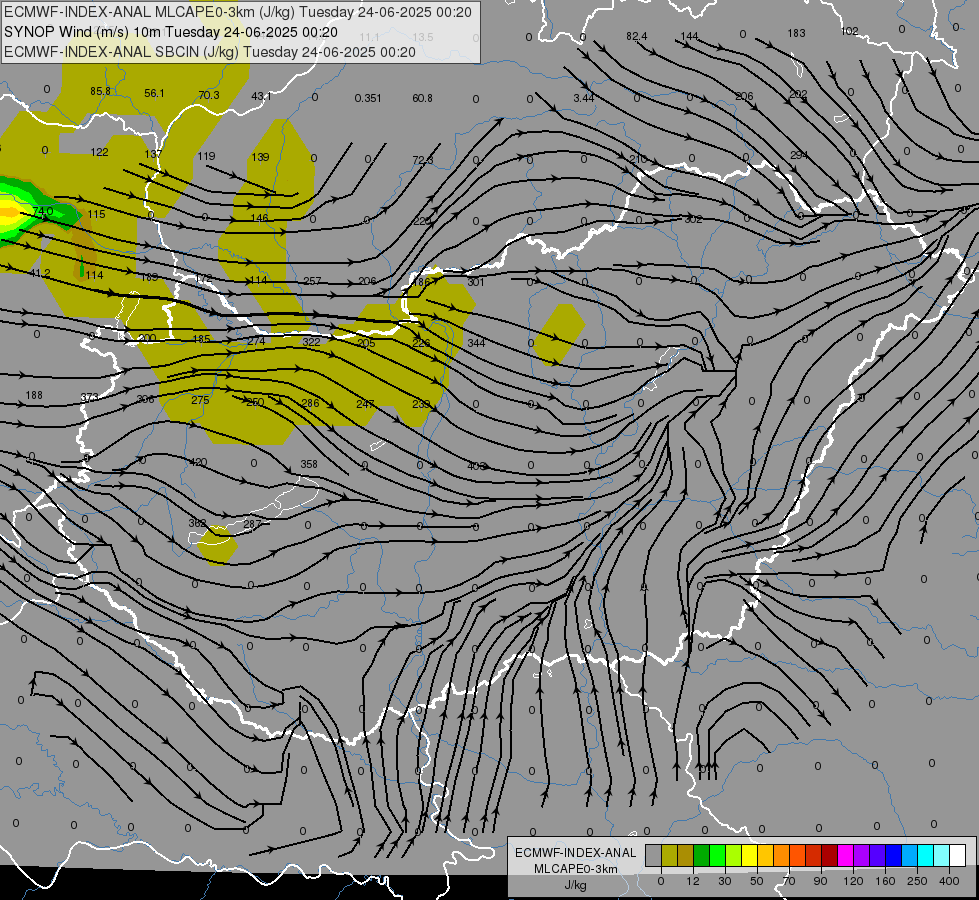The image size is (979, 900).
Task: Click the legend unit 'J/kg'
Action: [575, 884]
